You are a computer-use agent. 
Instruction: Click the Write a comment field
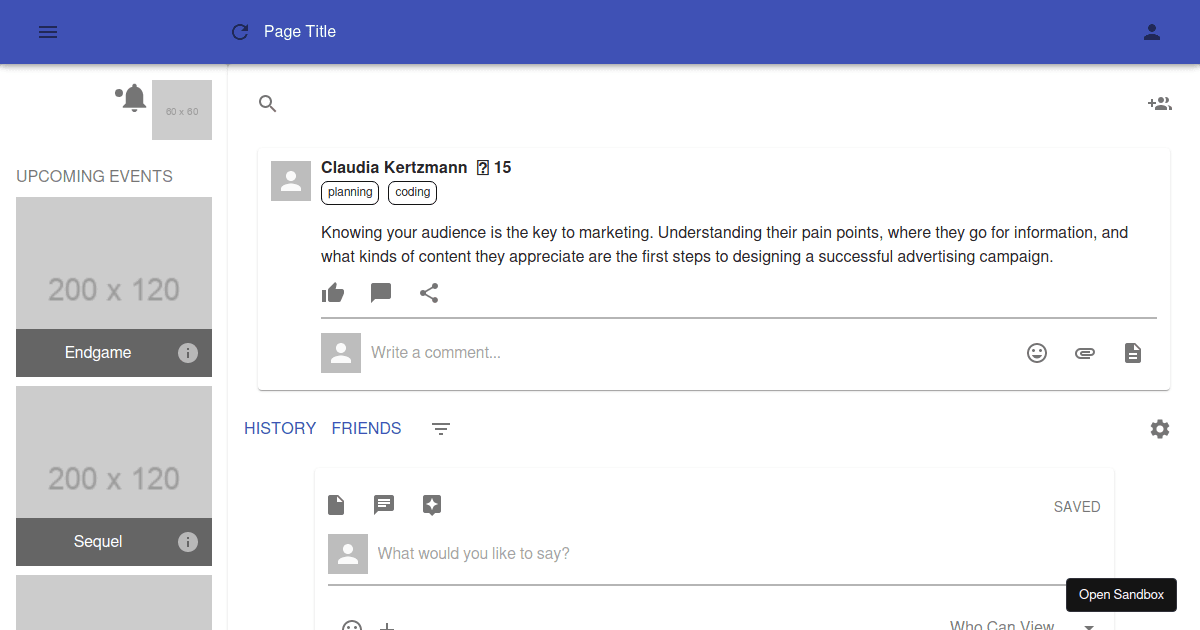click(x=690, y=353)
